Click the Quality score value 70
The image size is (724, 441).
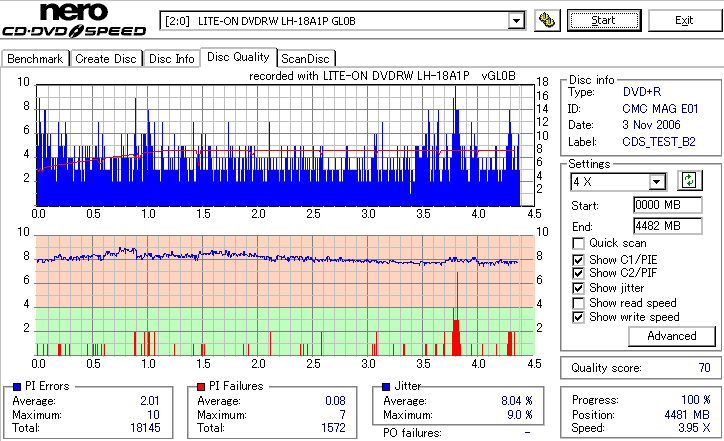(x=704, y=368)
